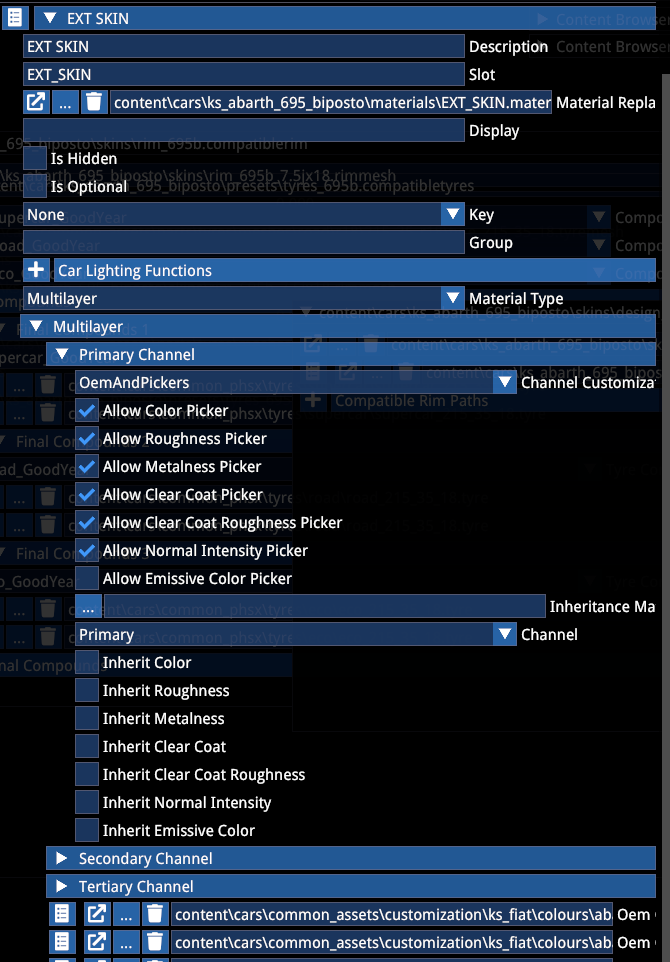The height and width of the screenshot is (962, 670).
Task: Edit the Description field containing EXT SKIN
Action: click(244, 47)
